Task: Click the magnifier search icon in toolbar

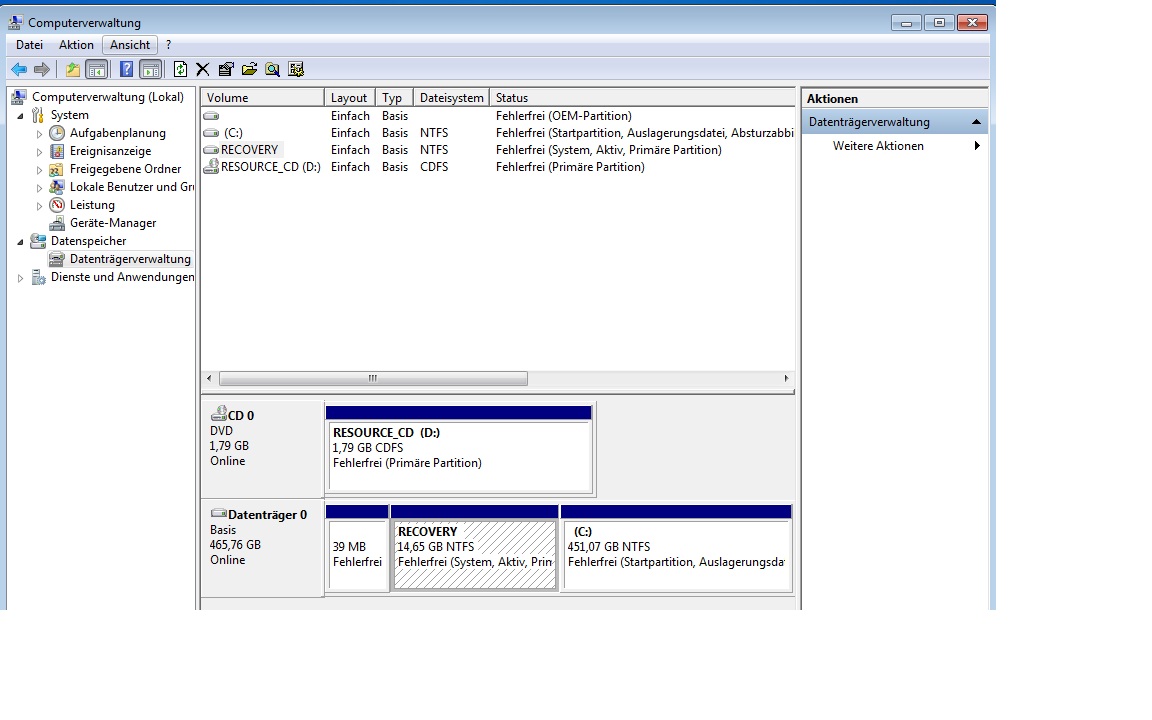Action: [273, 70]
